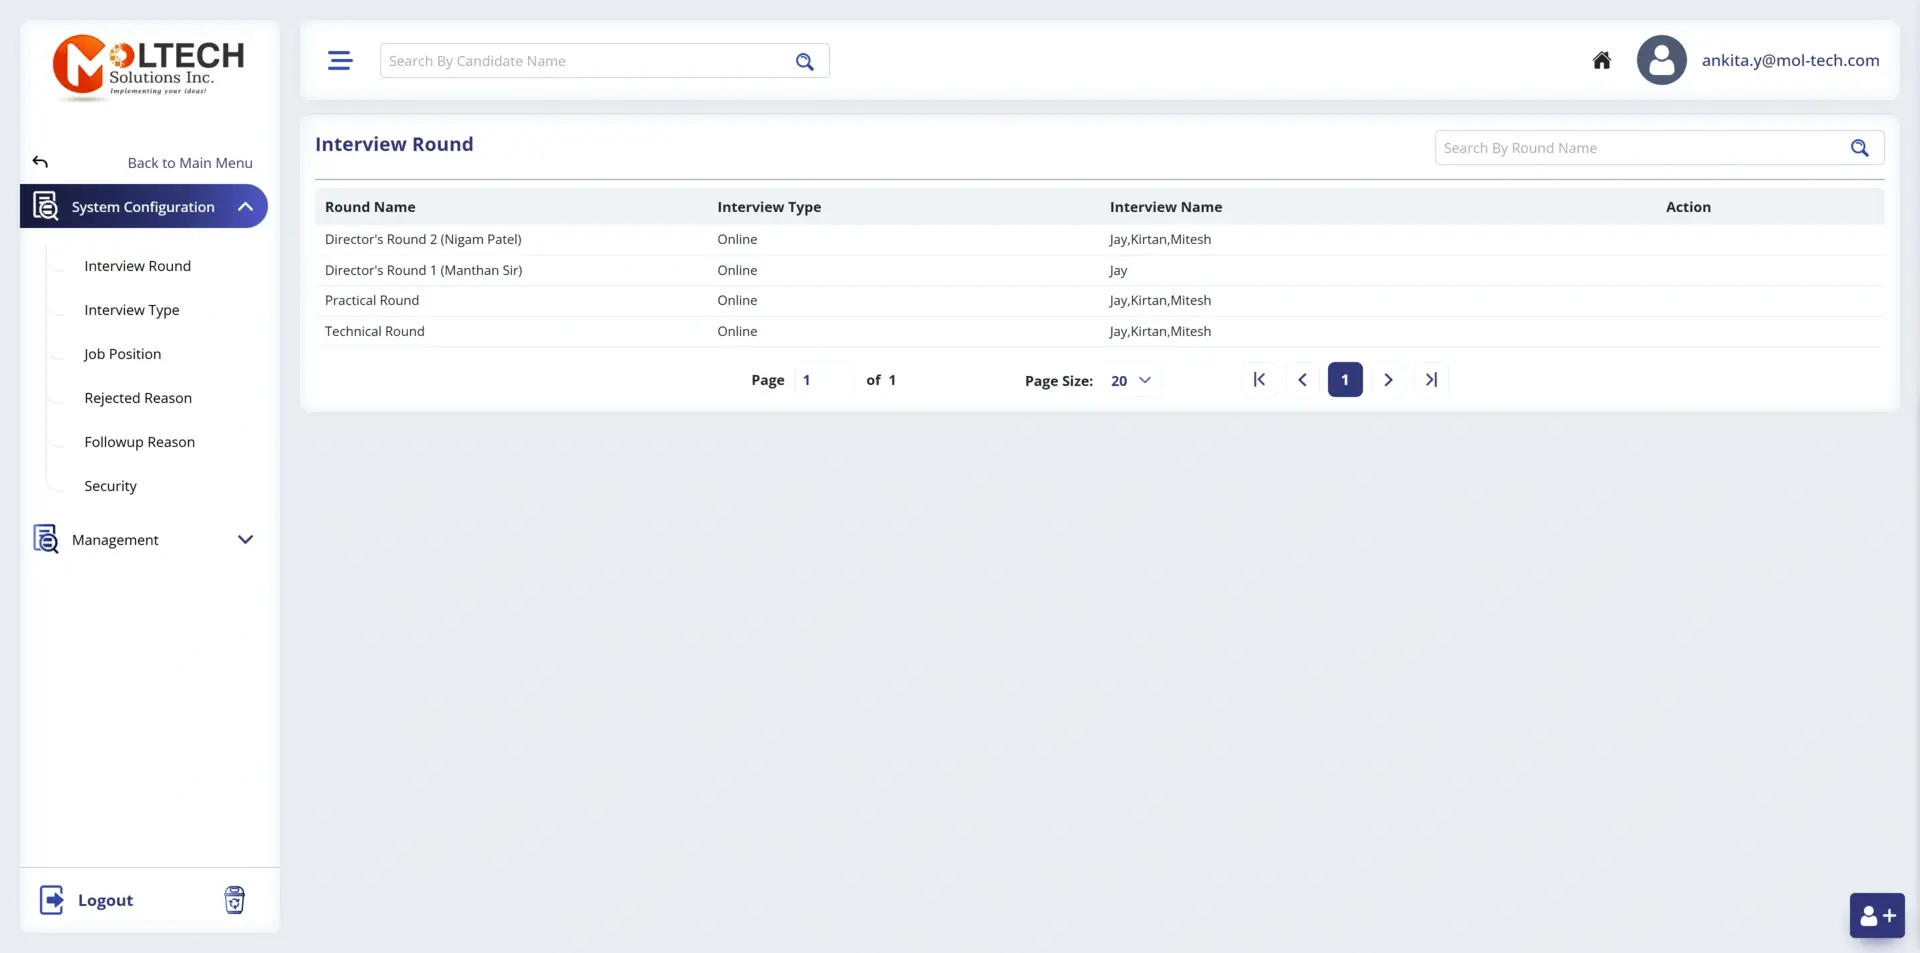Select Interview Type in the sidebar
Screen dimensions: 1920x953
pyautogui.click(x=131, y=309)
